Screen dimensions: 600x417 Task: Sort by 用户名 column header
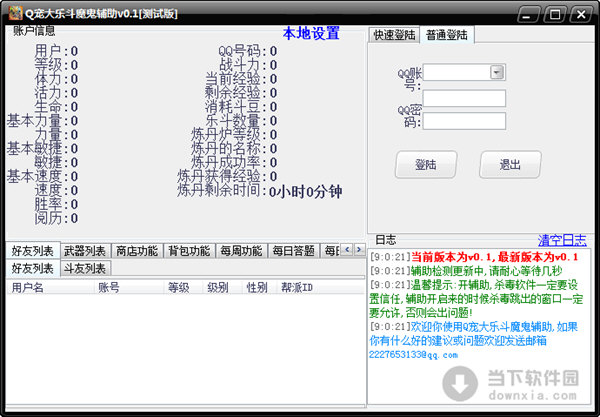coord(51,288)
